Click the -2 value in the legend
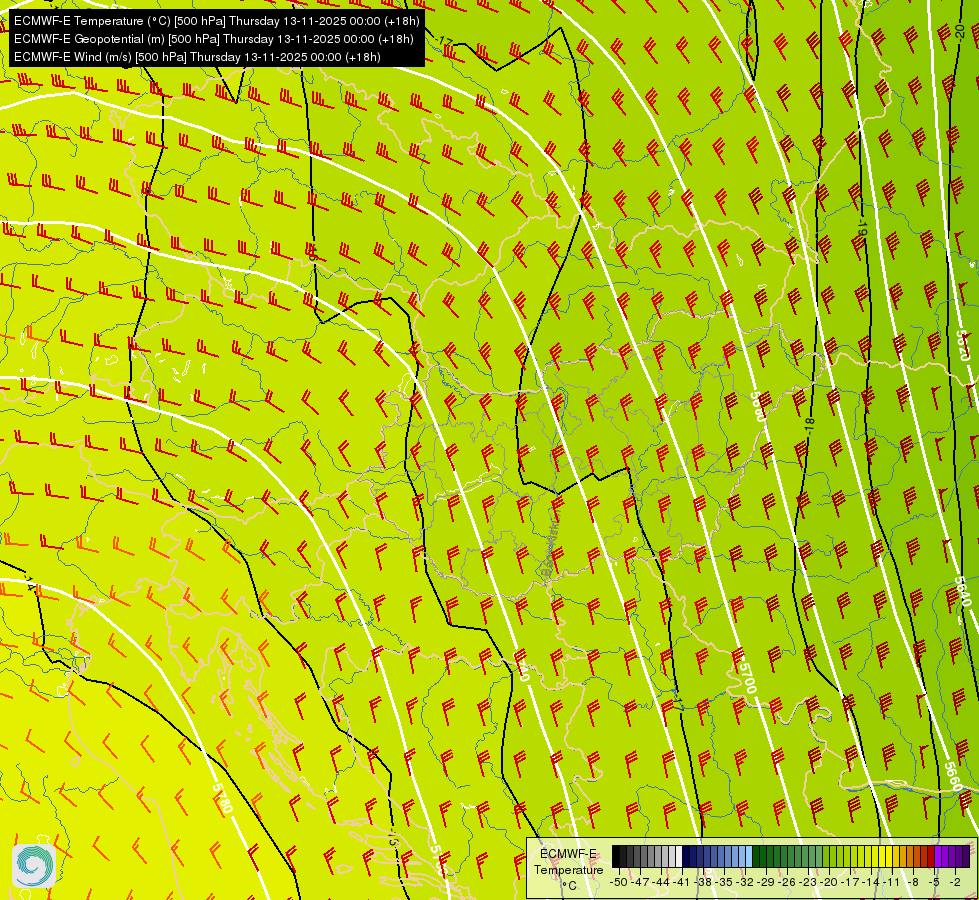The width and height of the screenshot is (979, 900). tap(955, 882)
